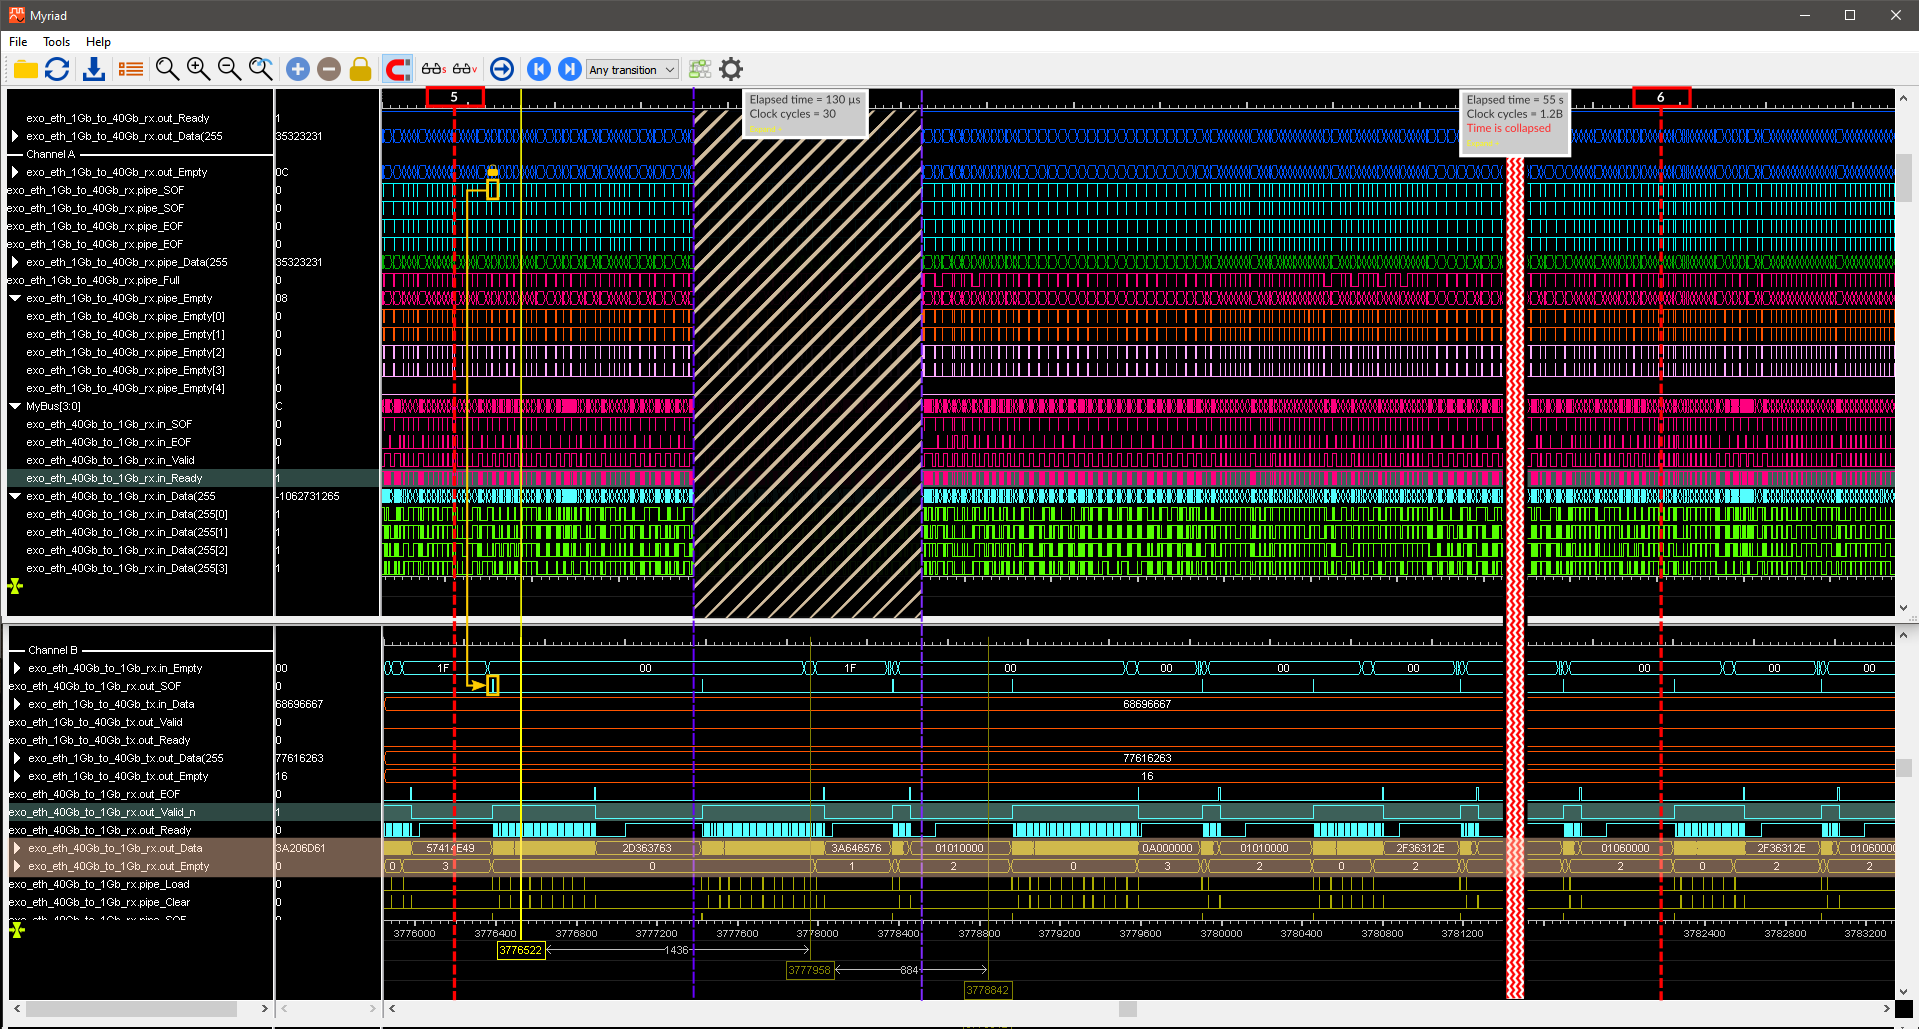Jump to next transition arrow icon
Image resolution: width=1919 pixels, height=1029 pixels.
pos(569,69)
